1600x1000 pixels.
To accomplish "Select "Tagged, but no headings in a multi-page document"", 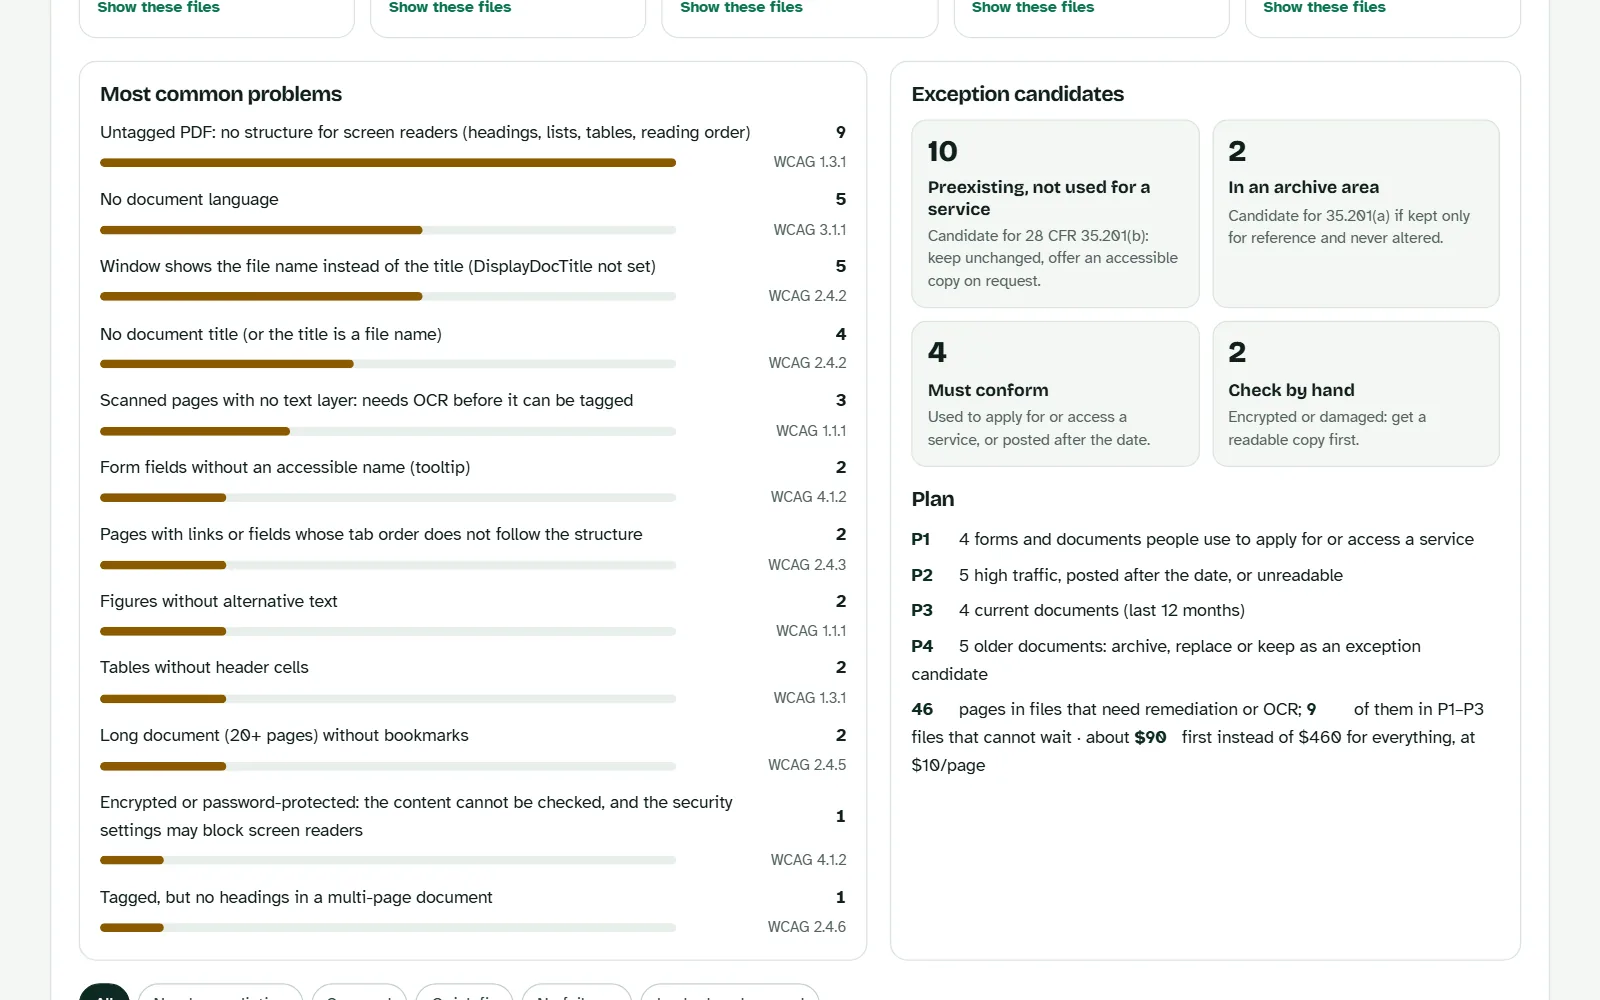I will pyautogui.click(x=296, y=897).
